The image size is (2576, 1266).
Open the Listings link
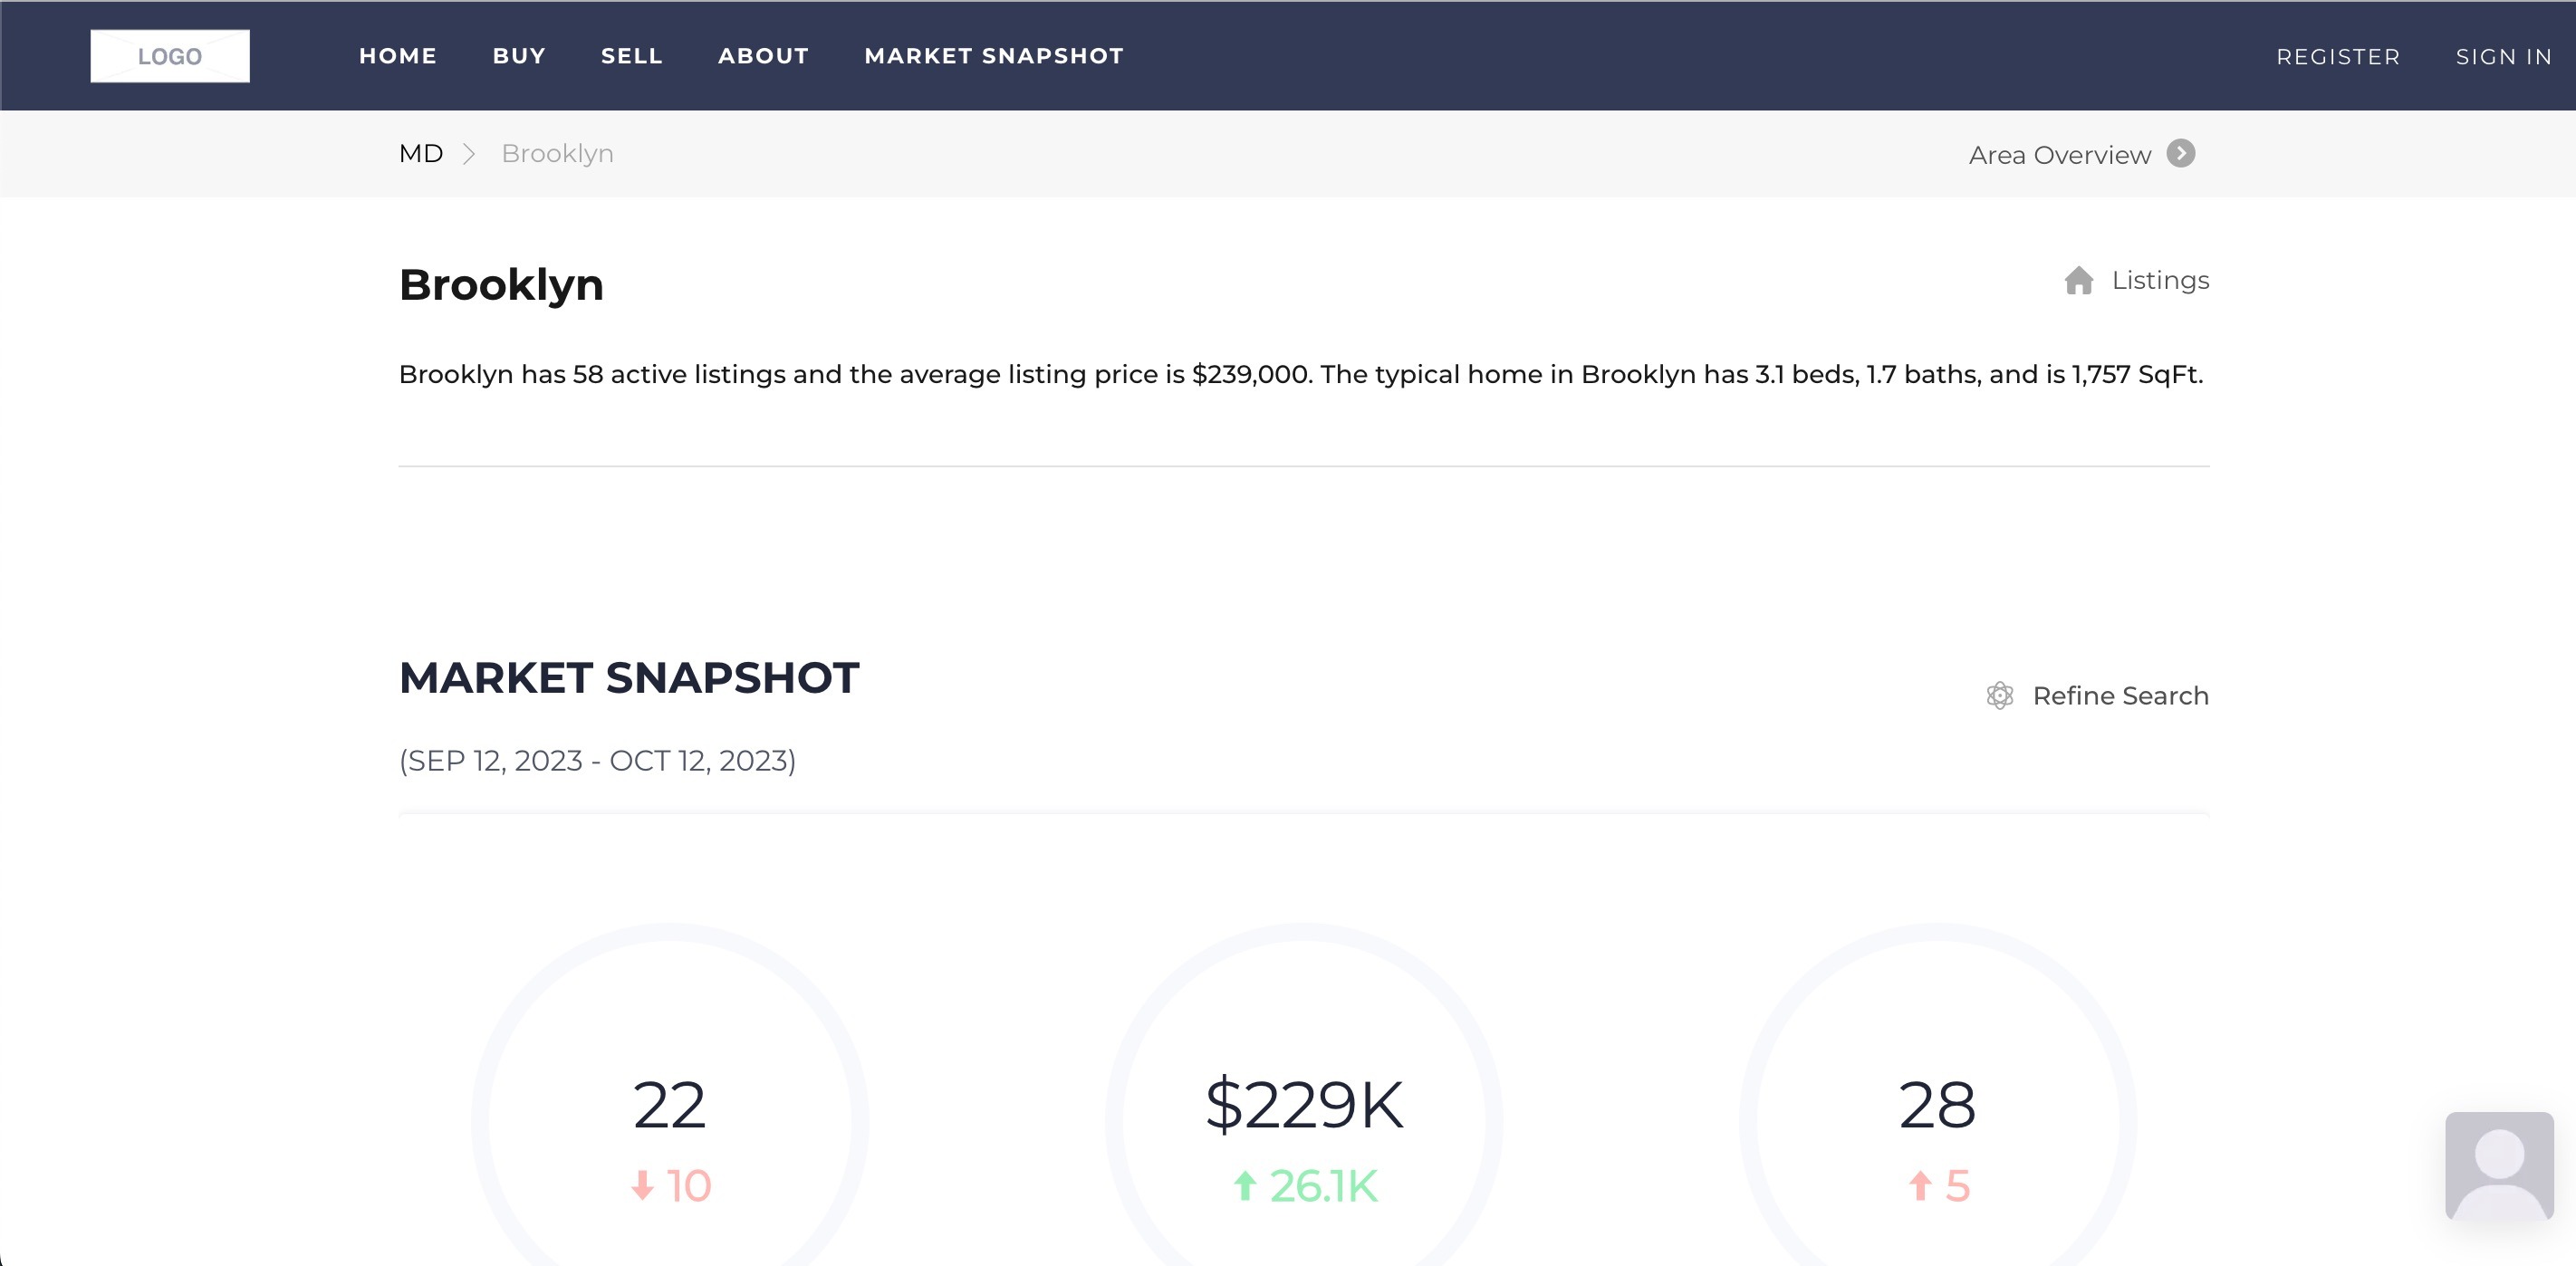pos(2160,280)
